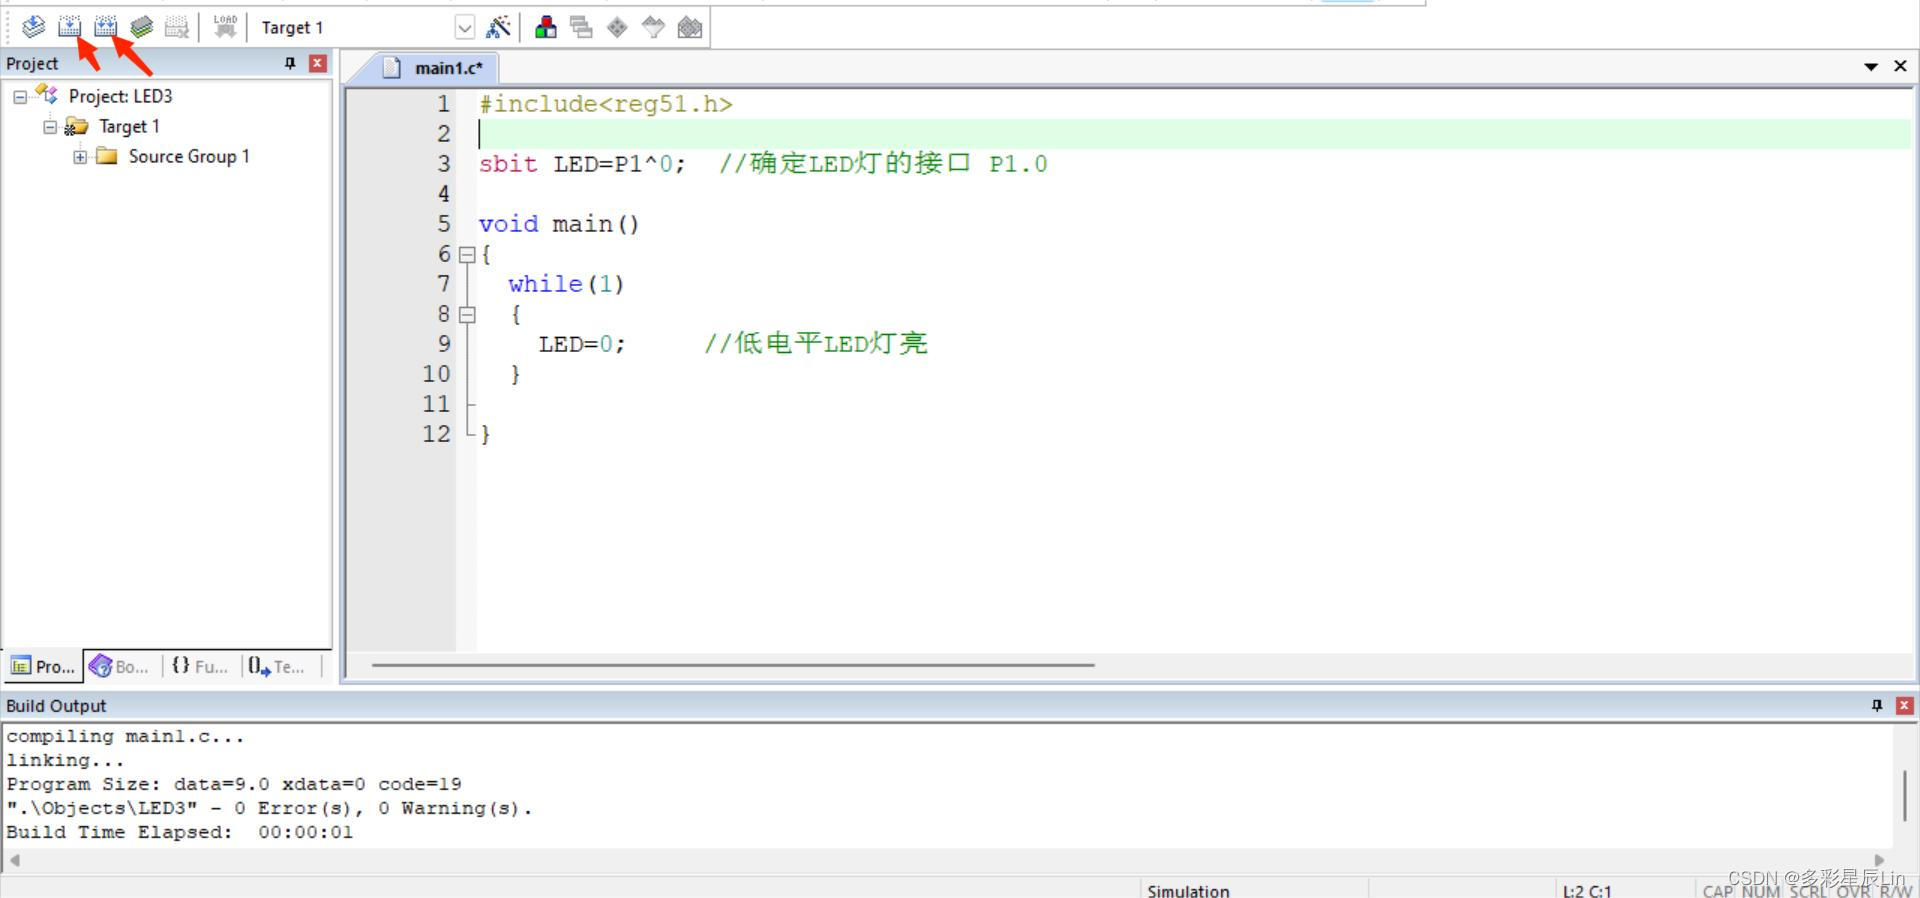This screenshot has width=1920, height=898.
Task: Click the Stop build icon
Action: [177, 27]
